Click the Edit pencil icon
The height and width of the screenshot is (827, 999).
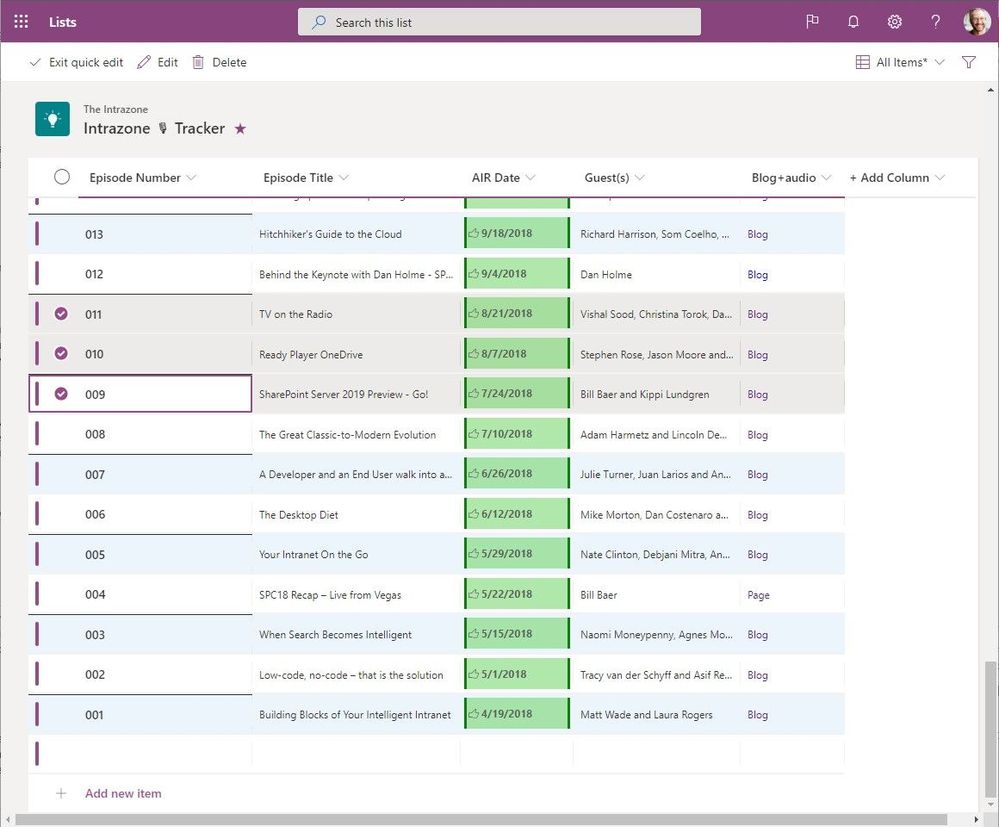(144, 62)
